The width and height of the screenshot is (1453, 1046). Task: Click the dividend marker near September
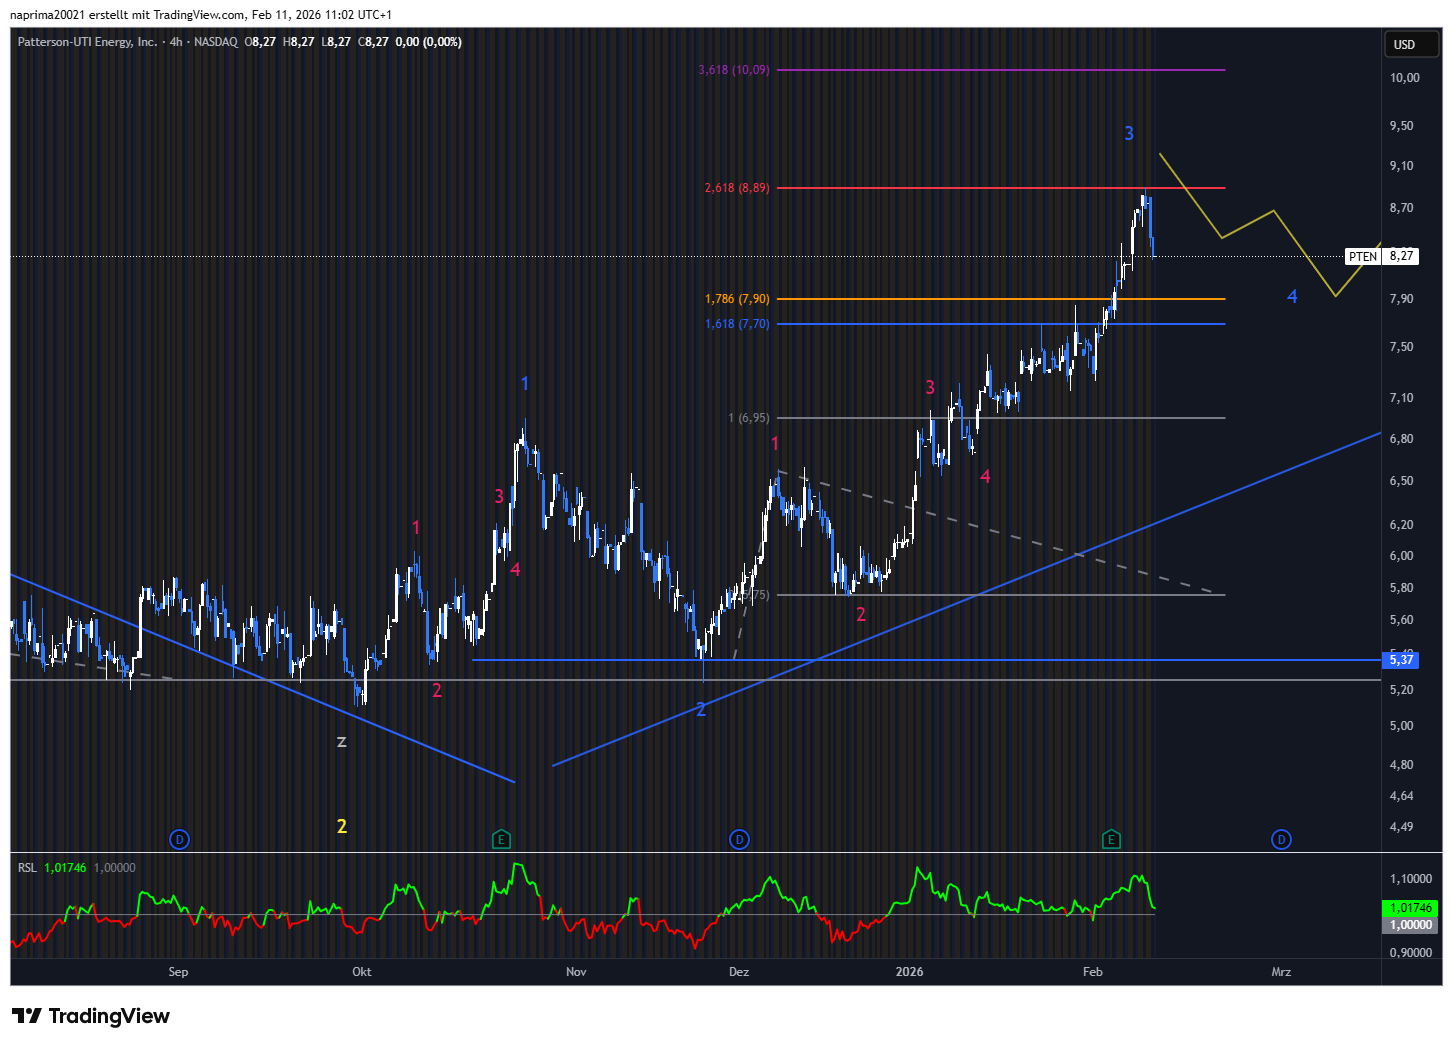179,839
